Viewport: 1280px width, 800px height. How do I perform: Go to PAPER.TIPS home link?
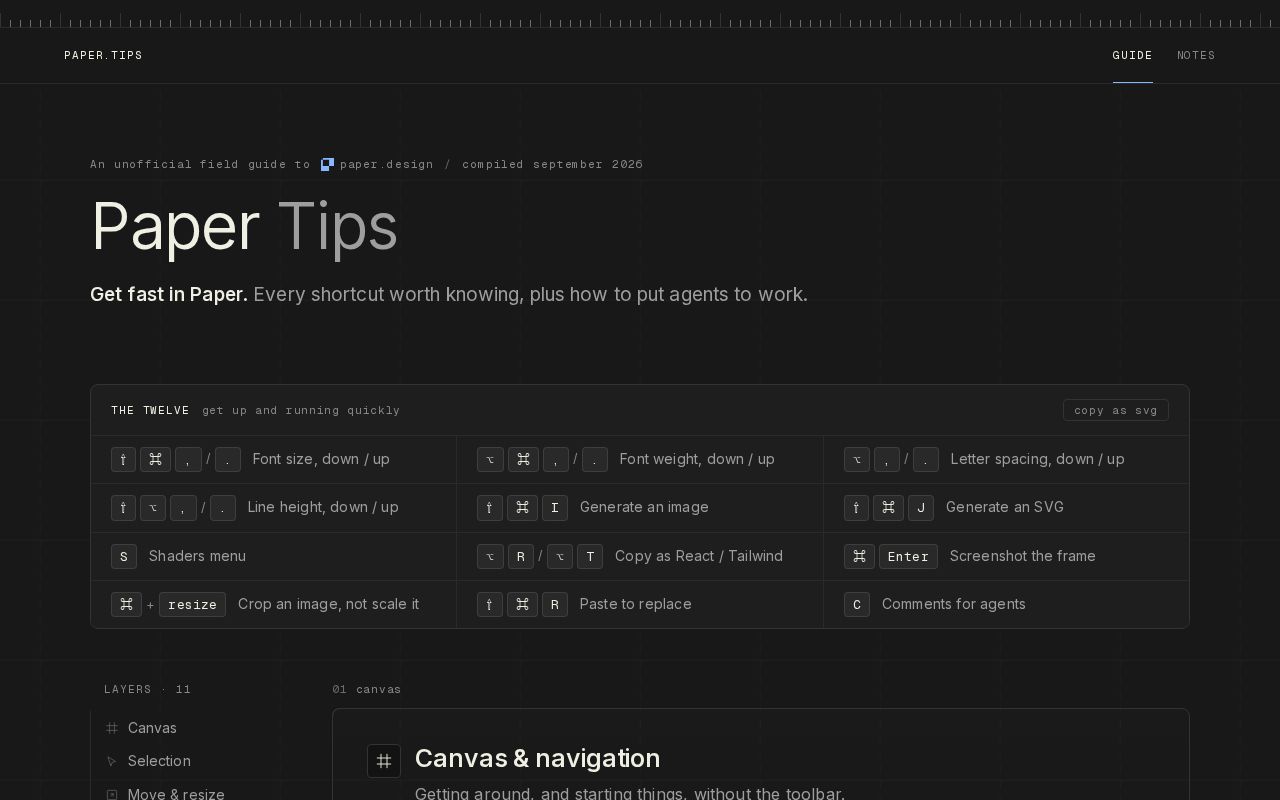(103, 55)
